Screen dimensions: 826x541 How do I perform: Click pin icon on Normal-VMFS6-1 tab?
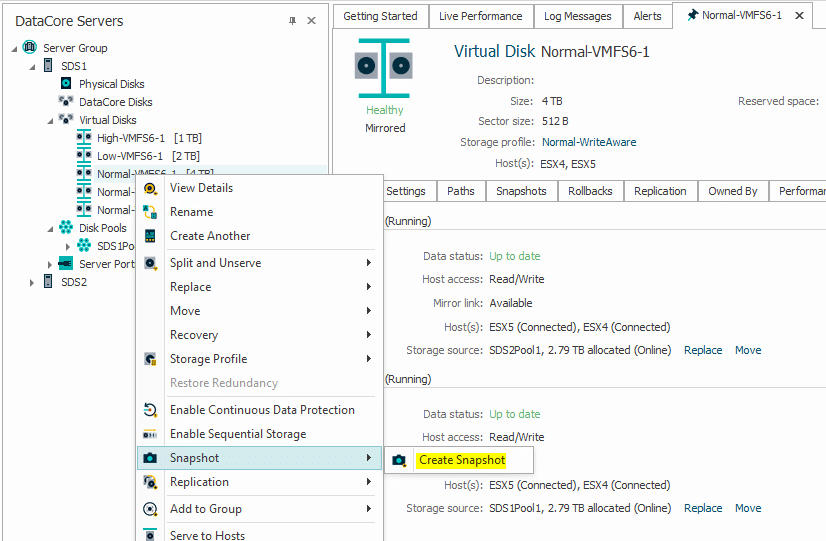coord(692,15)
